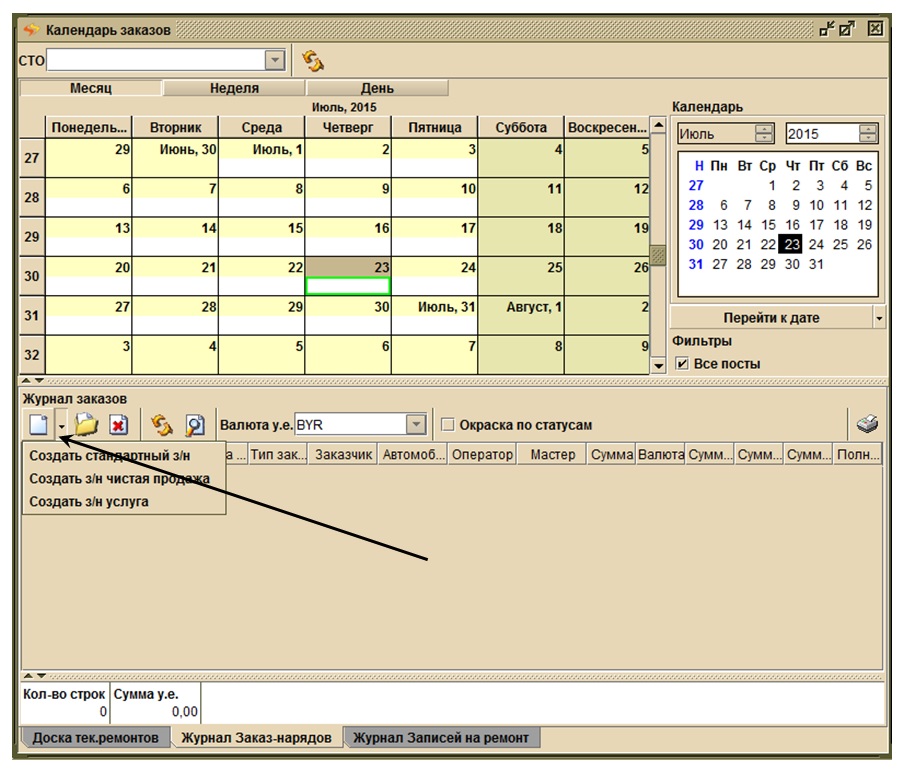Open Журнал Записей на ремонт tab
Image resolution: width=907 pixels, height=773 pixels.
(x=441, y=738)
